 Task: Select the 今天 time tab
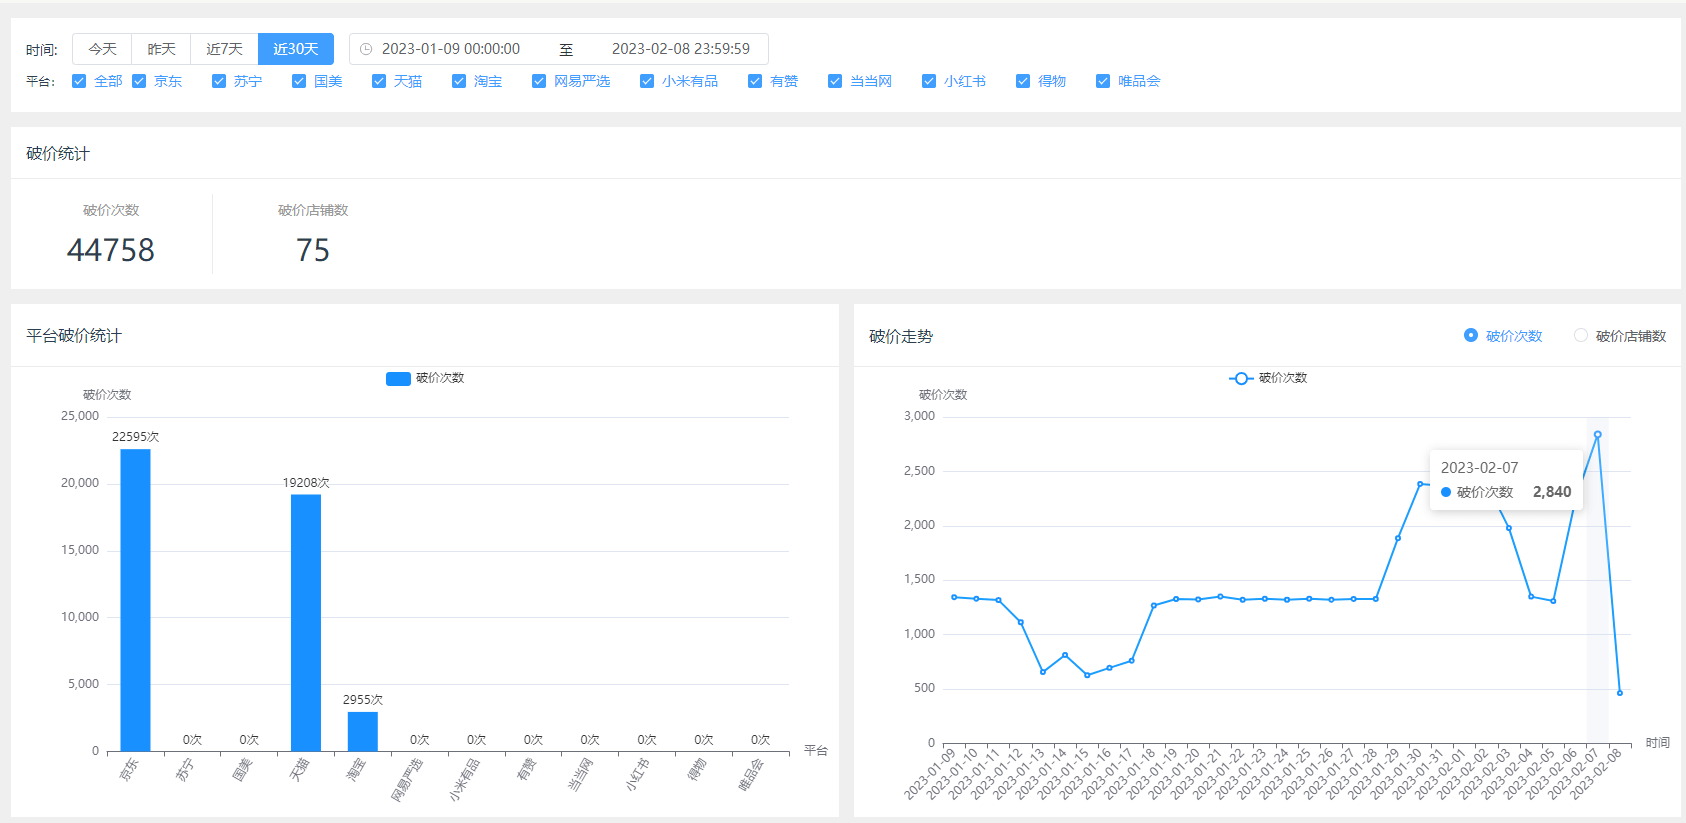click(x=102, y=49)
